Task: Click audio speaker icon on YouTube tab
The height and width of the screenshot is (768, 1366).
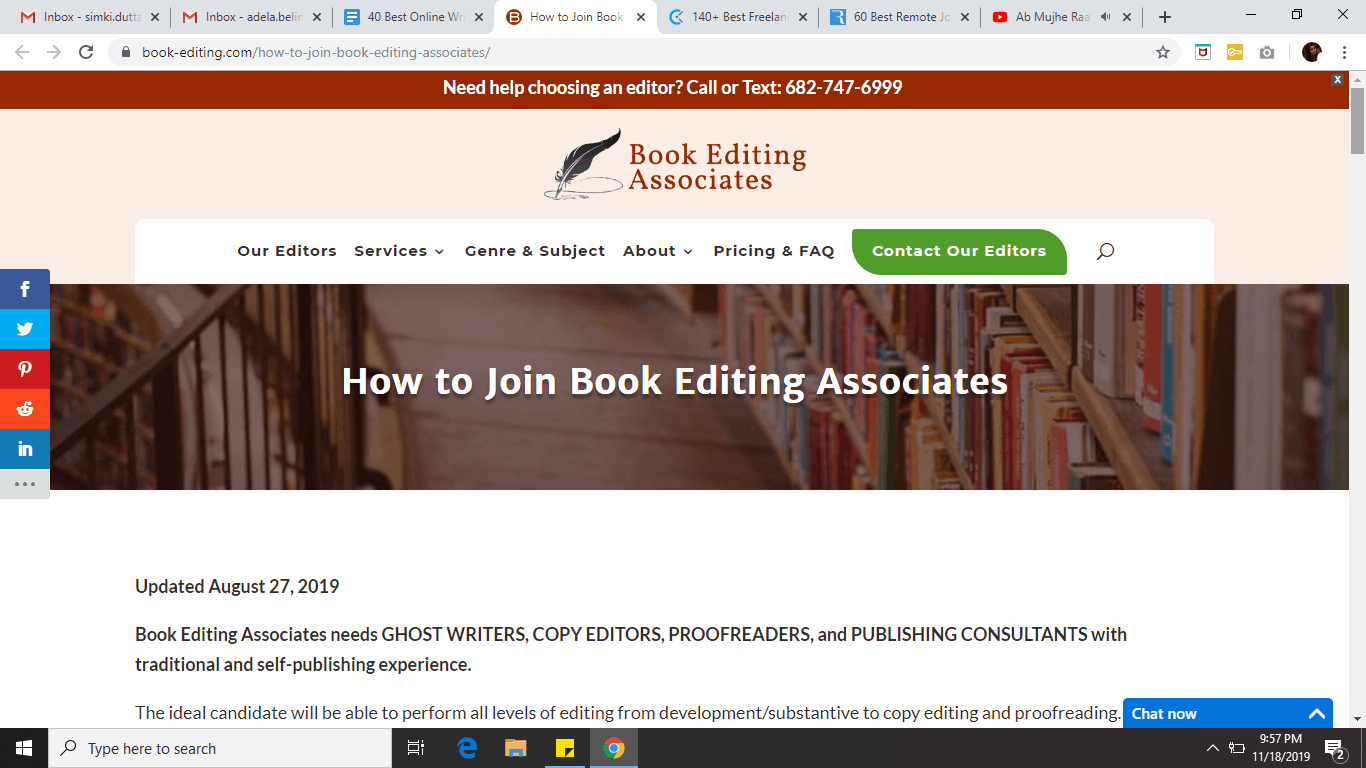Action: pos(1105,17)
